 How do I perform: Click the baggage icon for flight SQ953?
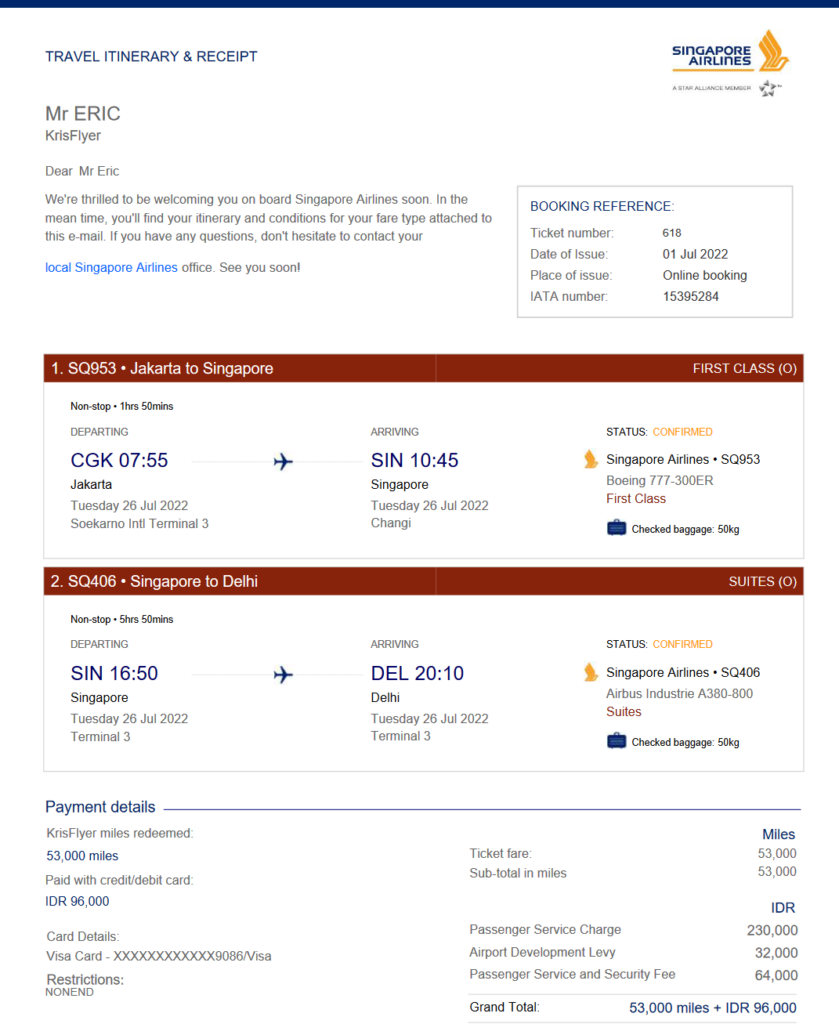[616, 528]
